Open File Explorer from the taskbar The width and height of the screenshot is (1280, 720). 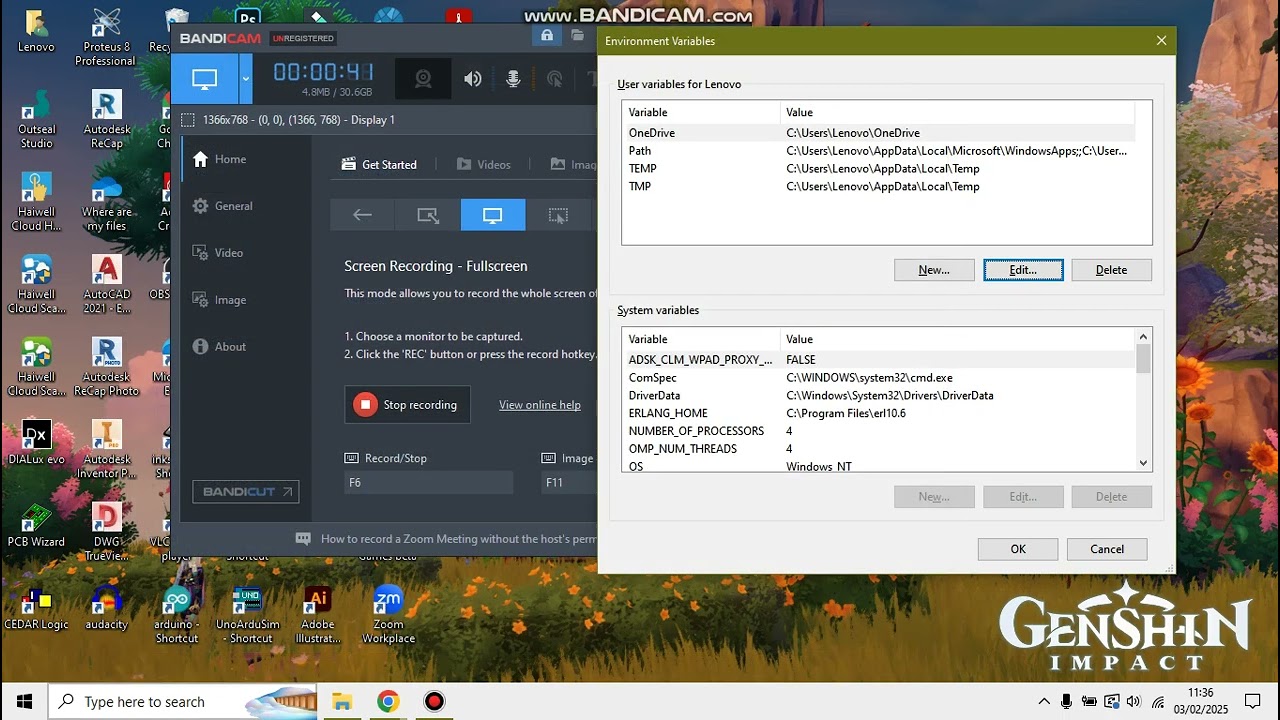(342, 701)
